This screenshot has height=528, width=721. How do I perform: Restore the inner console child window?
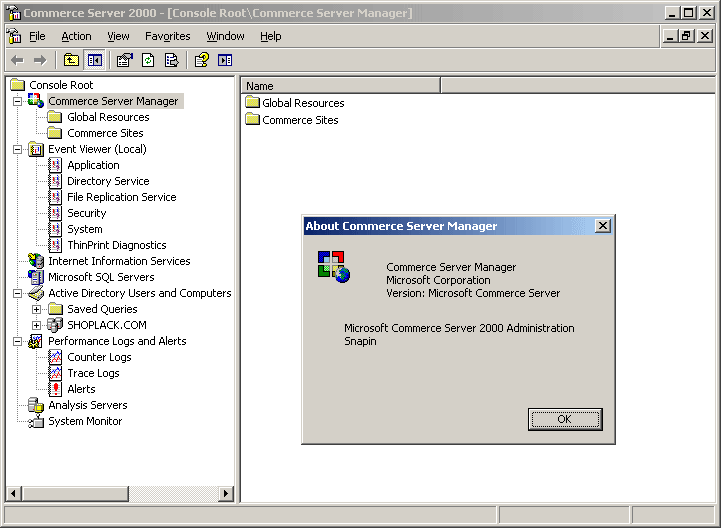[x=687, y=36]
